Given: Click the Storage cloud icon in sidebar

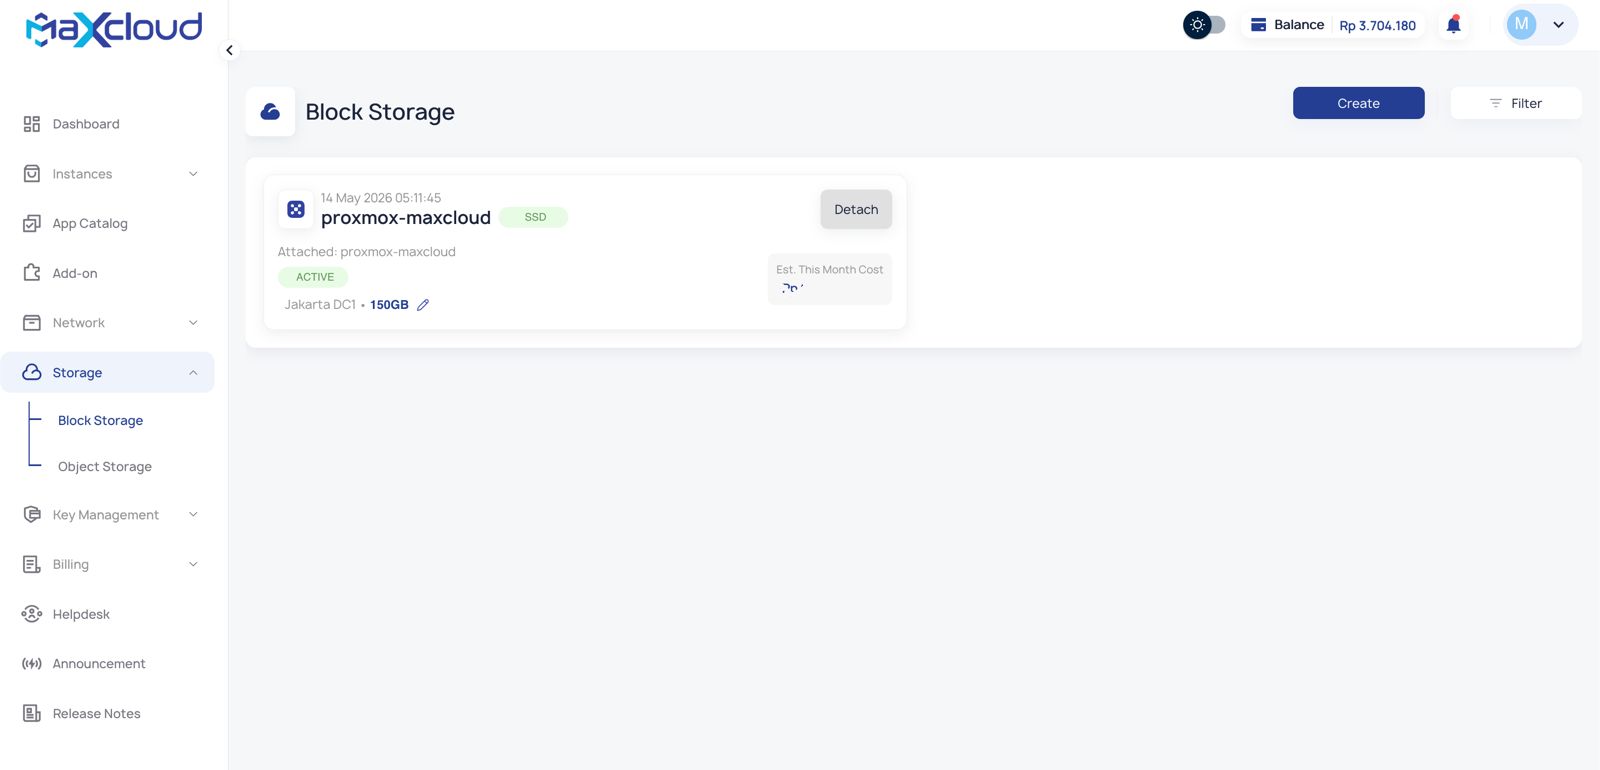Looking at the screenshot, I should (32, 372).
